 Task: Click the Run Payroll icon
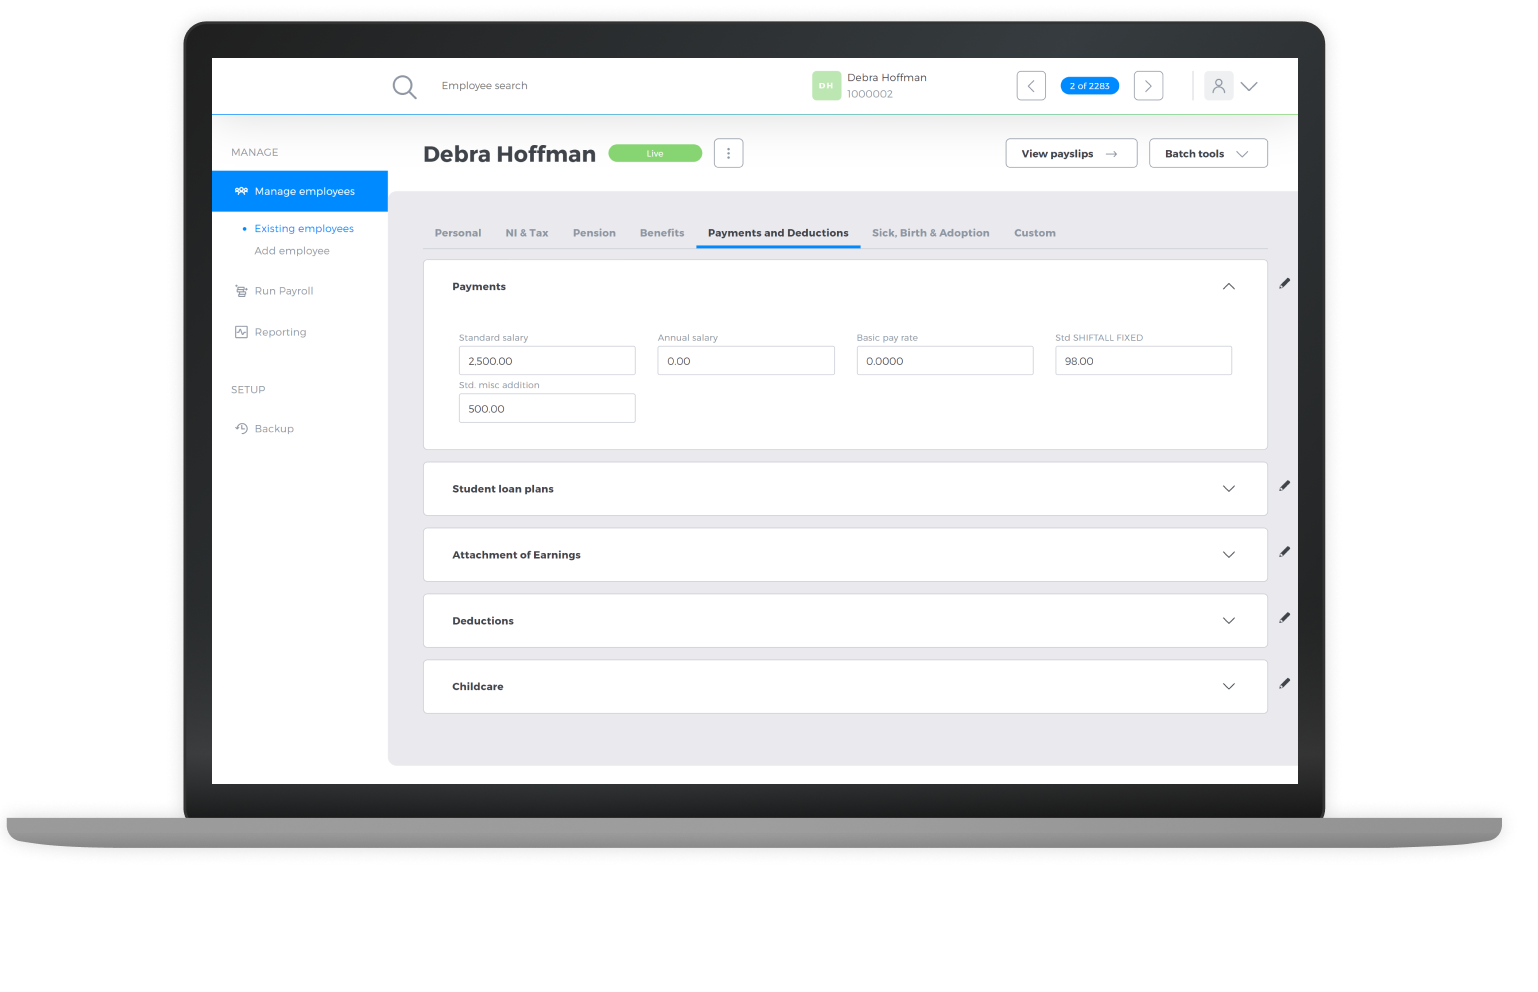pyautogui.click(x=240, y=290)
